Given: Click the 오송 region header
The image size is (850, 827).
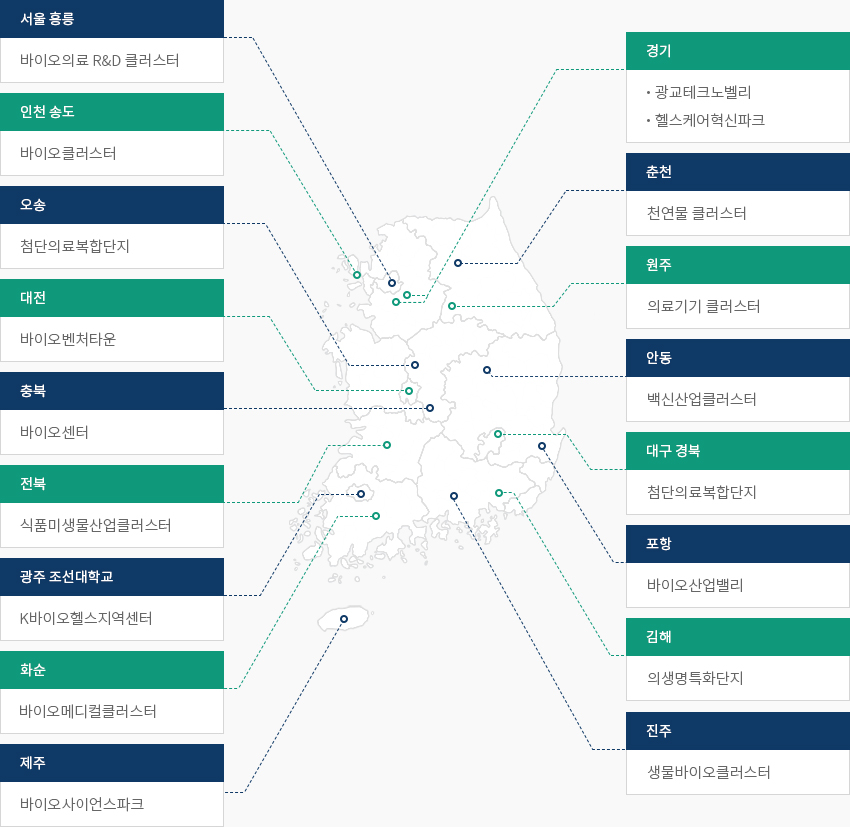Looking at the screenshot, I should tap(112, 205).
